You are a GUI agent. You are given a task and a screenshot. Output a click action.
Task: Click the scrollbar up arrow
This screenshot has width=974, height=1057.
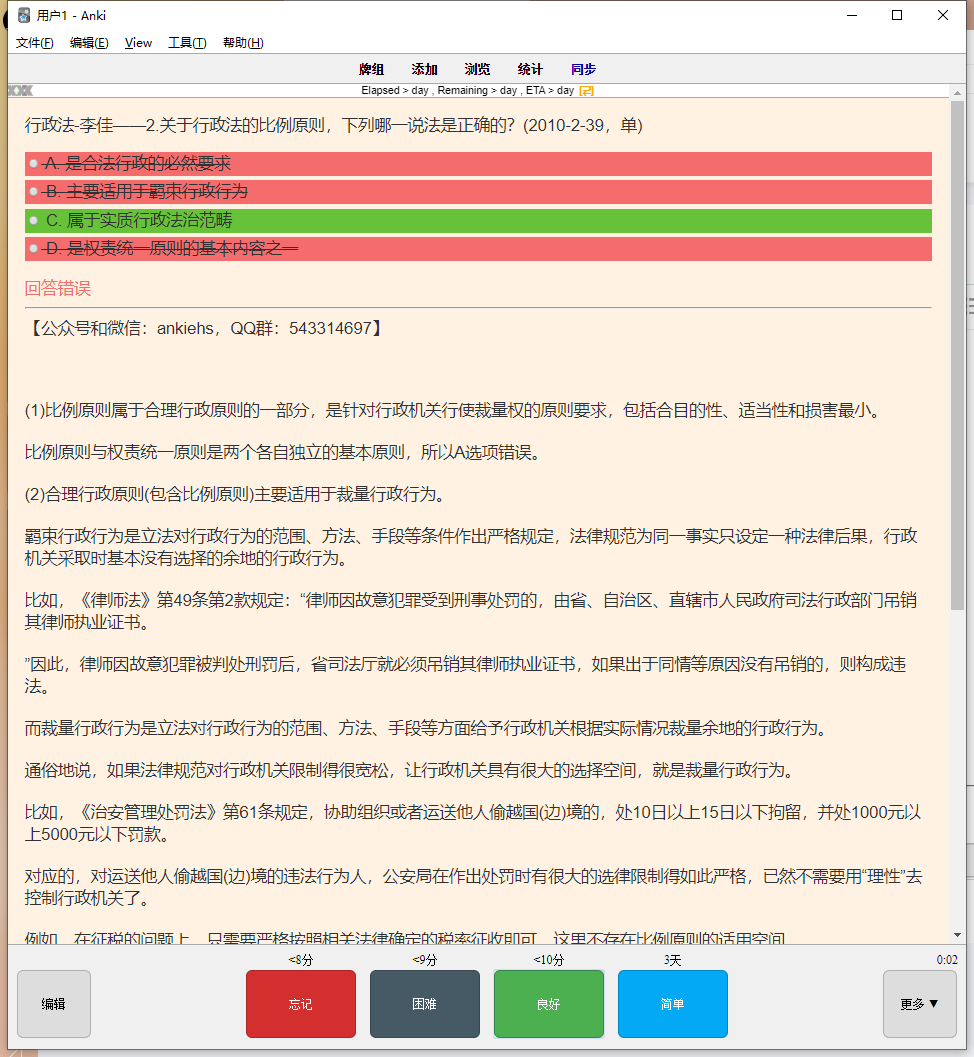point(957,92)
